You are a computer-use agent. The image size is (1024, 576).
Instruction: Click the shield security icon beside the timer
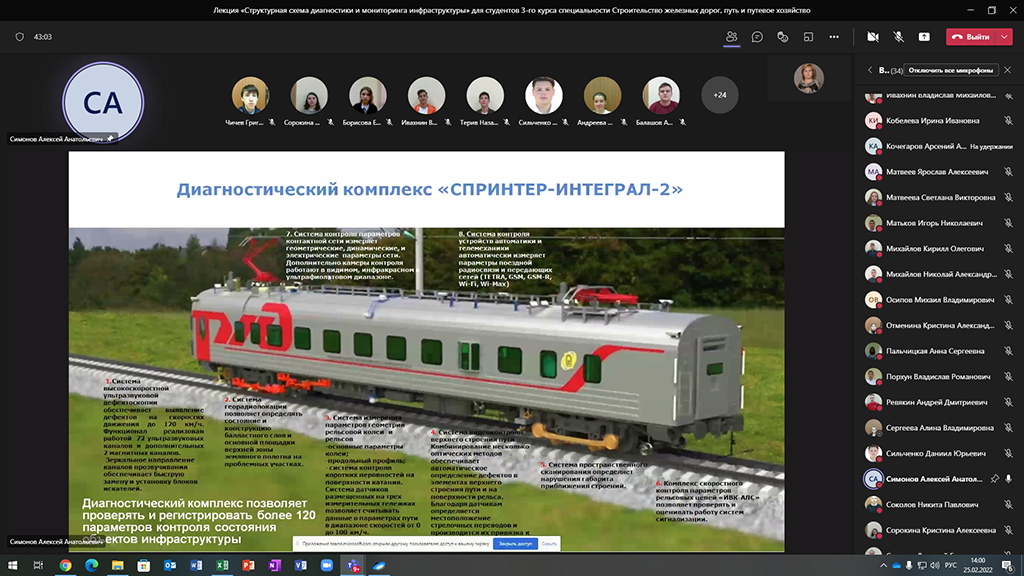click(20, 37)
